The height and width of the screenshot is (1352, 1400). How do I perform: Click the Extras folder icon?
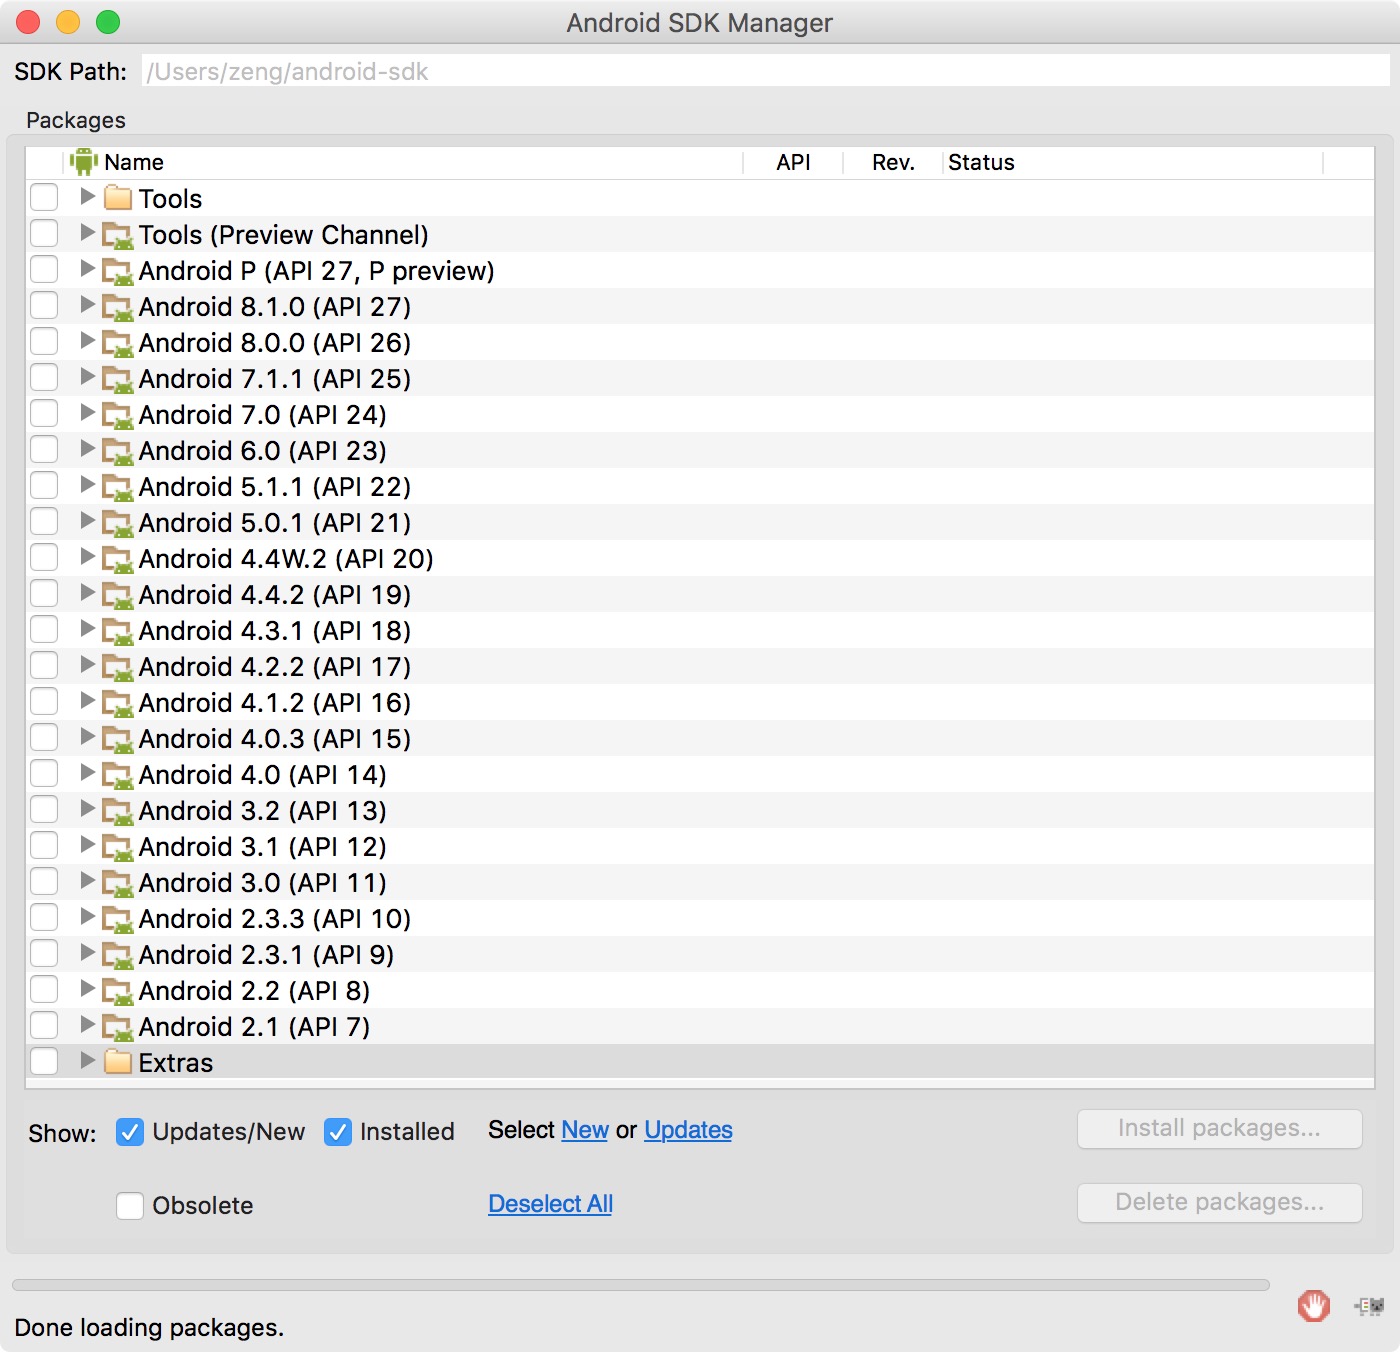pos(118,1062)
